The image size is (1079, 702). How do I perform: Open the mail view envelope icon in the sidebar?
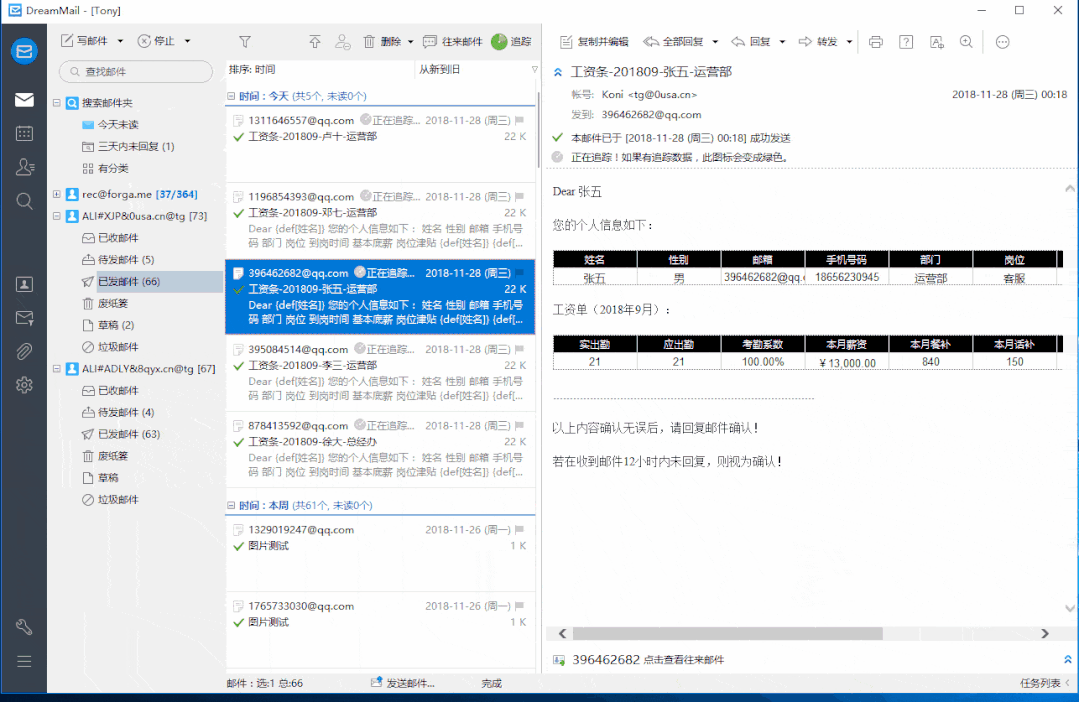(x=24, y=100)
